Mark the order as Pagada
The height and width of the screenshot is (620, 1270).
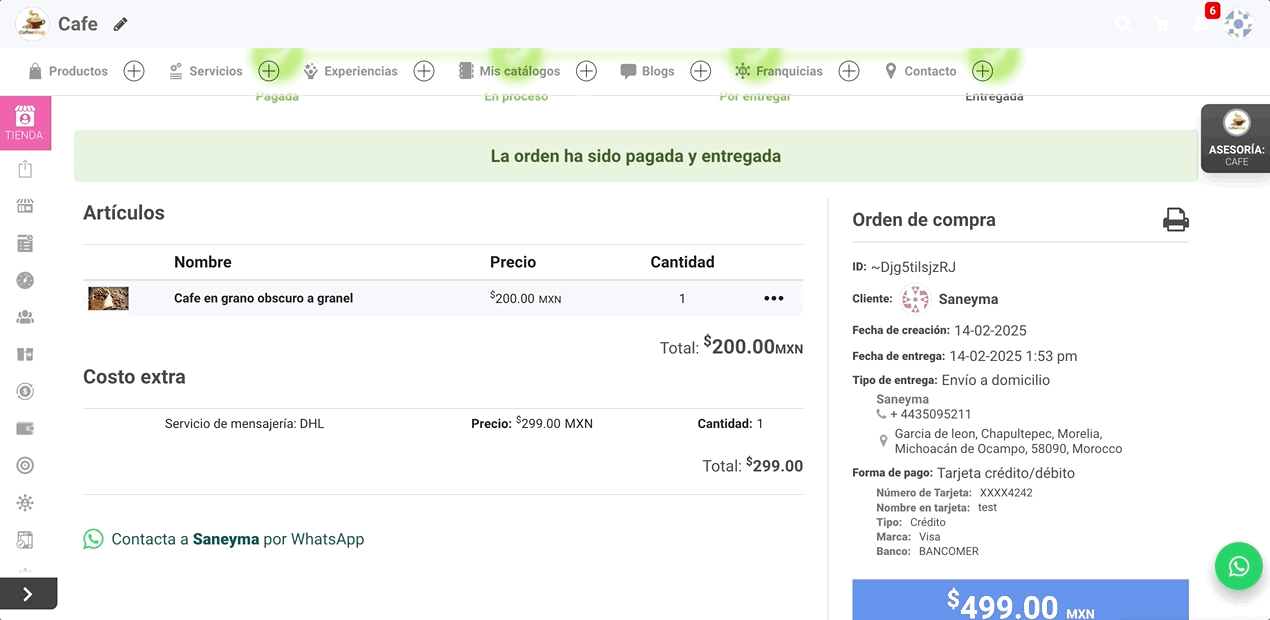pos(277,96)
